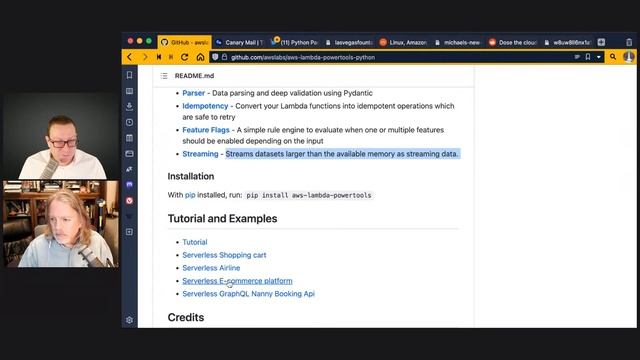
Task: Open the user profile avatar
Action: (629, 57)
